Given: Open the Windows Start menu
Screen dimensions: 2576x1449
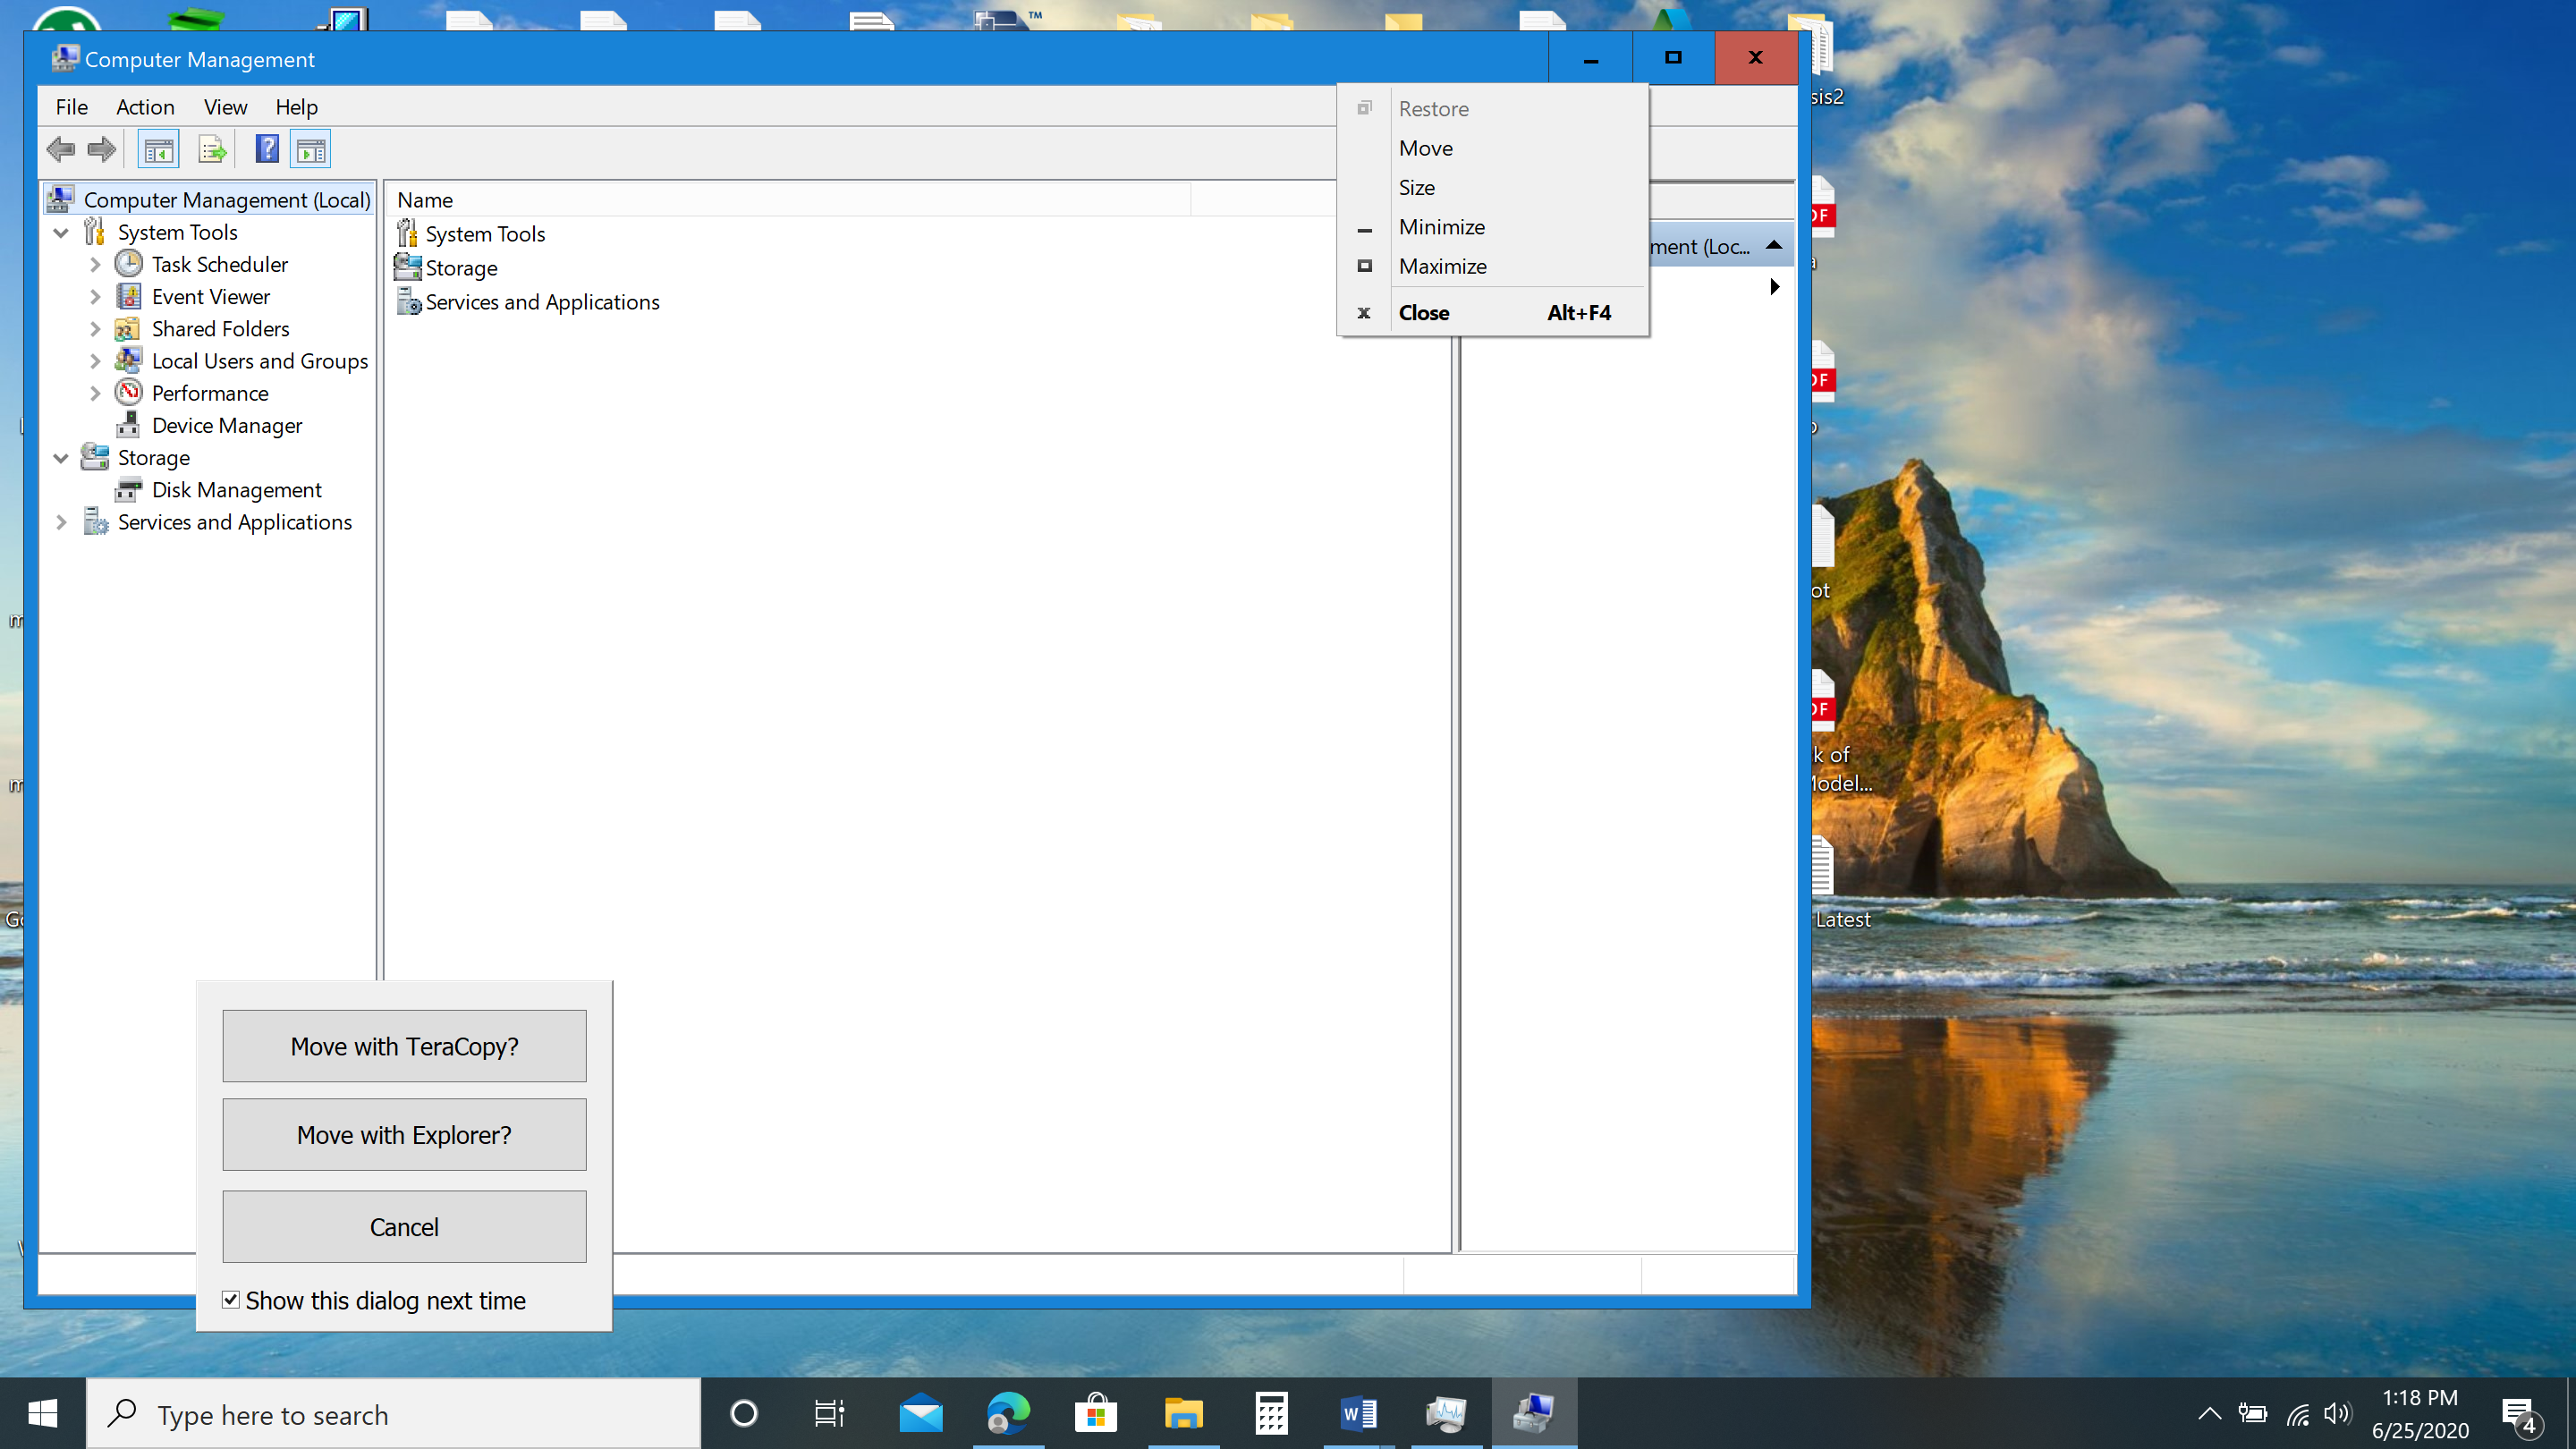Looking at the screenshot, I should point(42,1414).
